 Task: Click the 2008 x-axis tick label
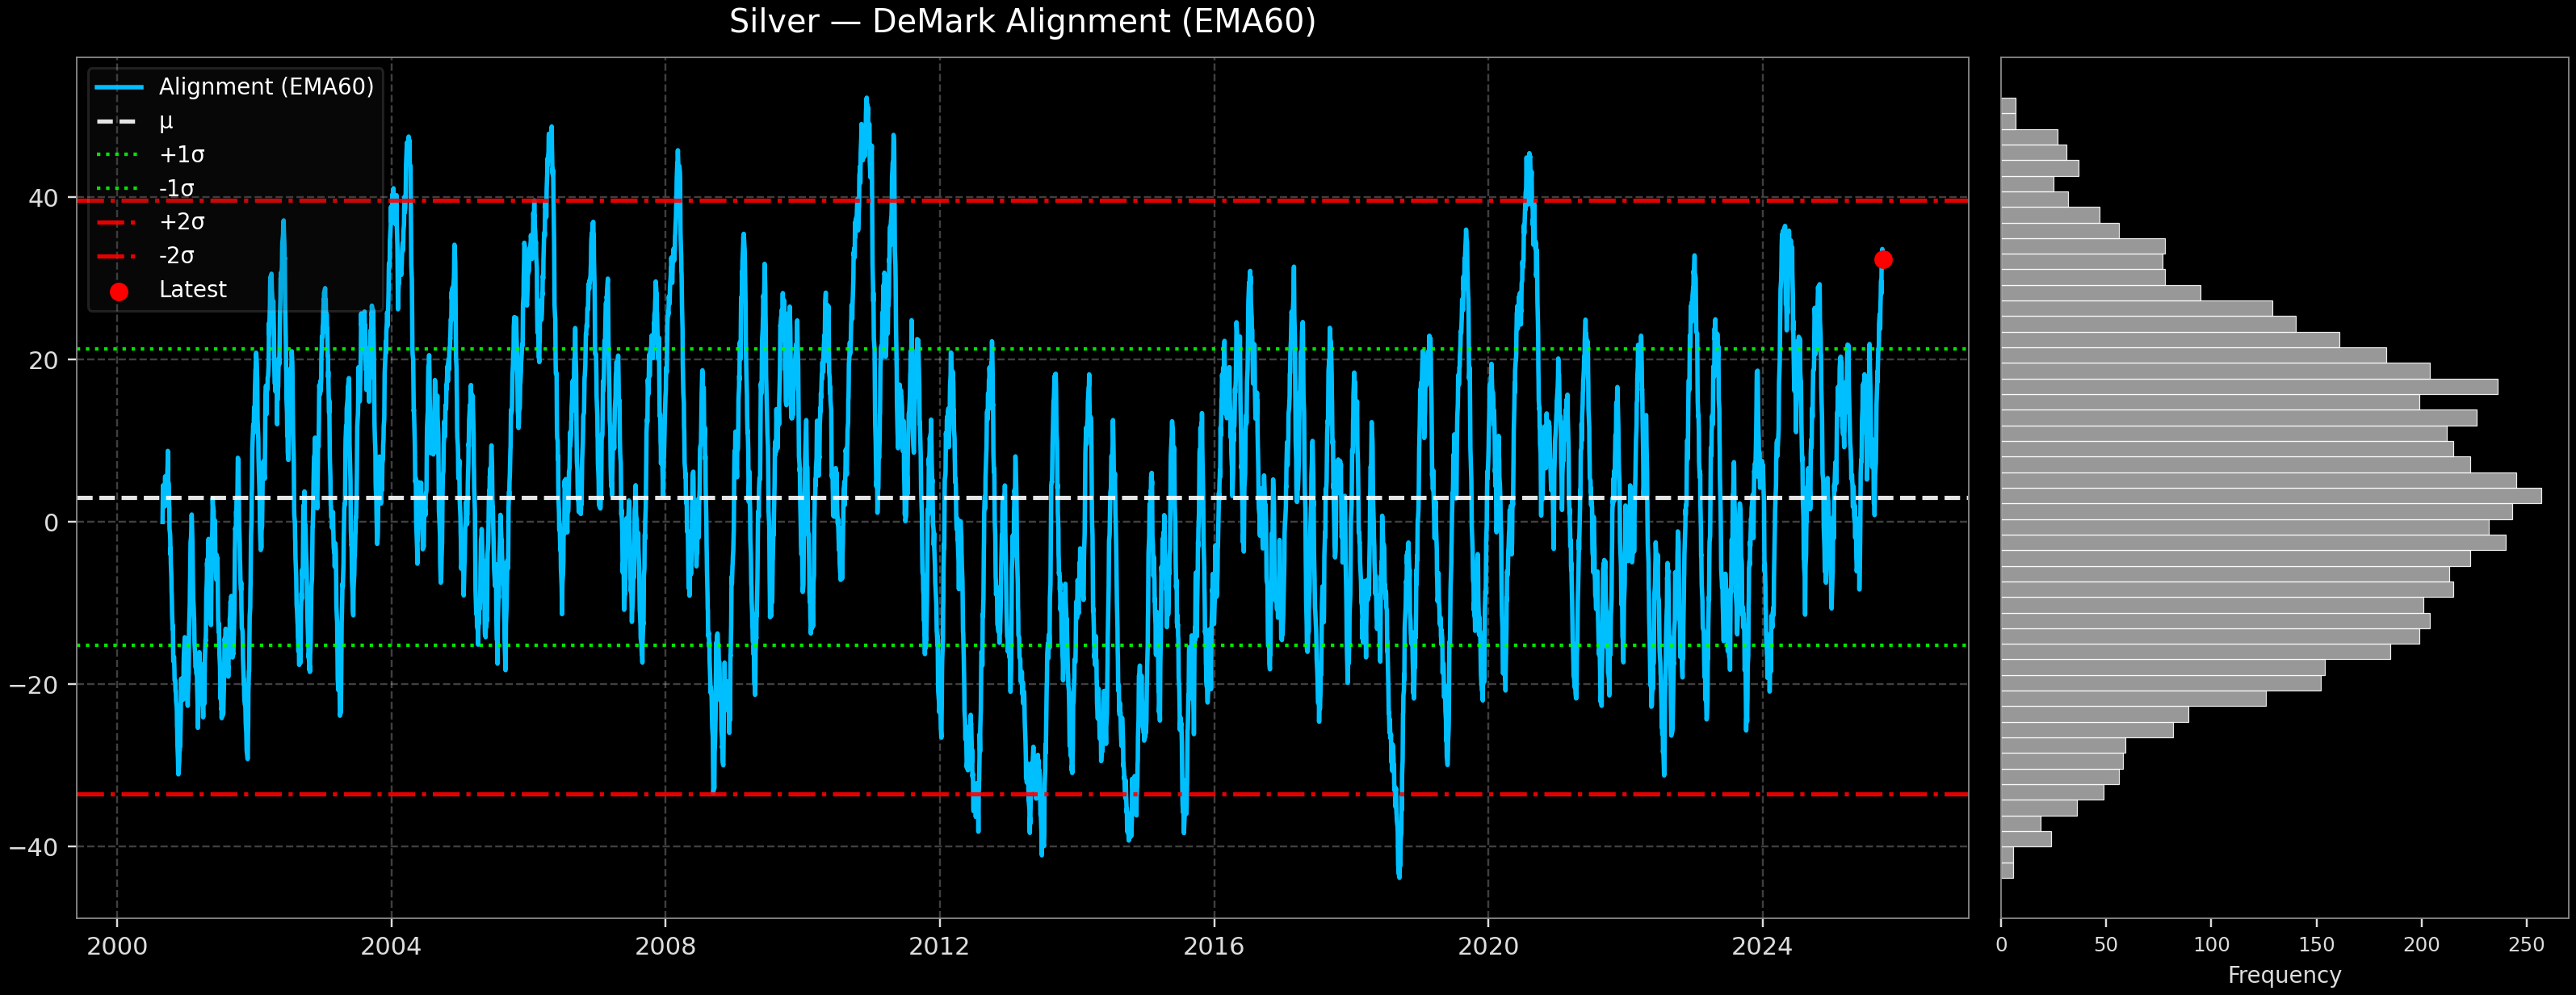(665, 947)
